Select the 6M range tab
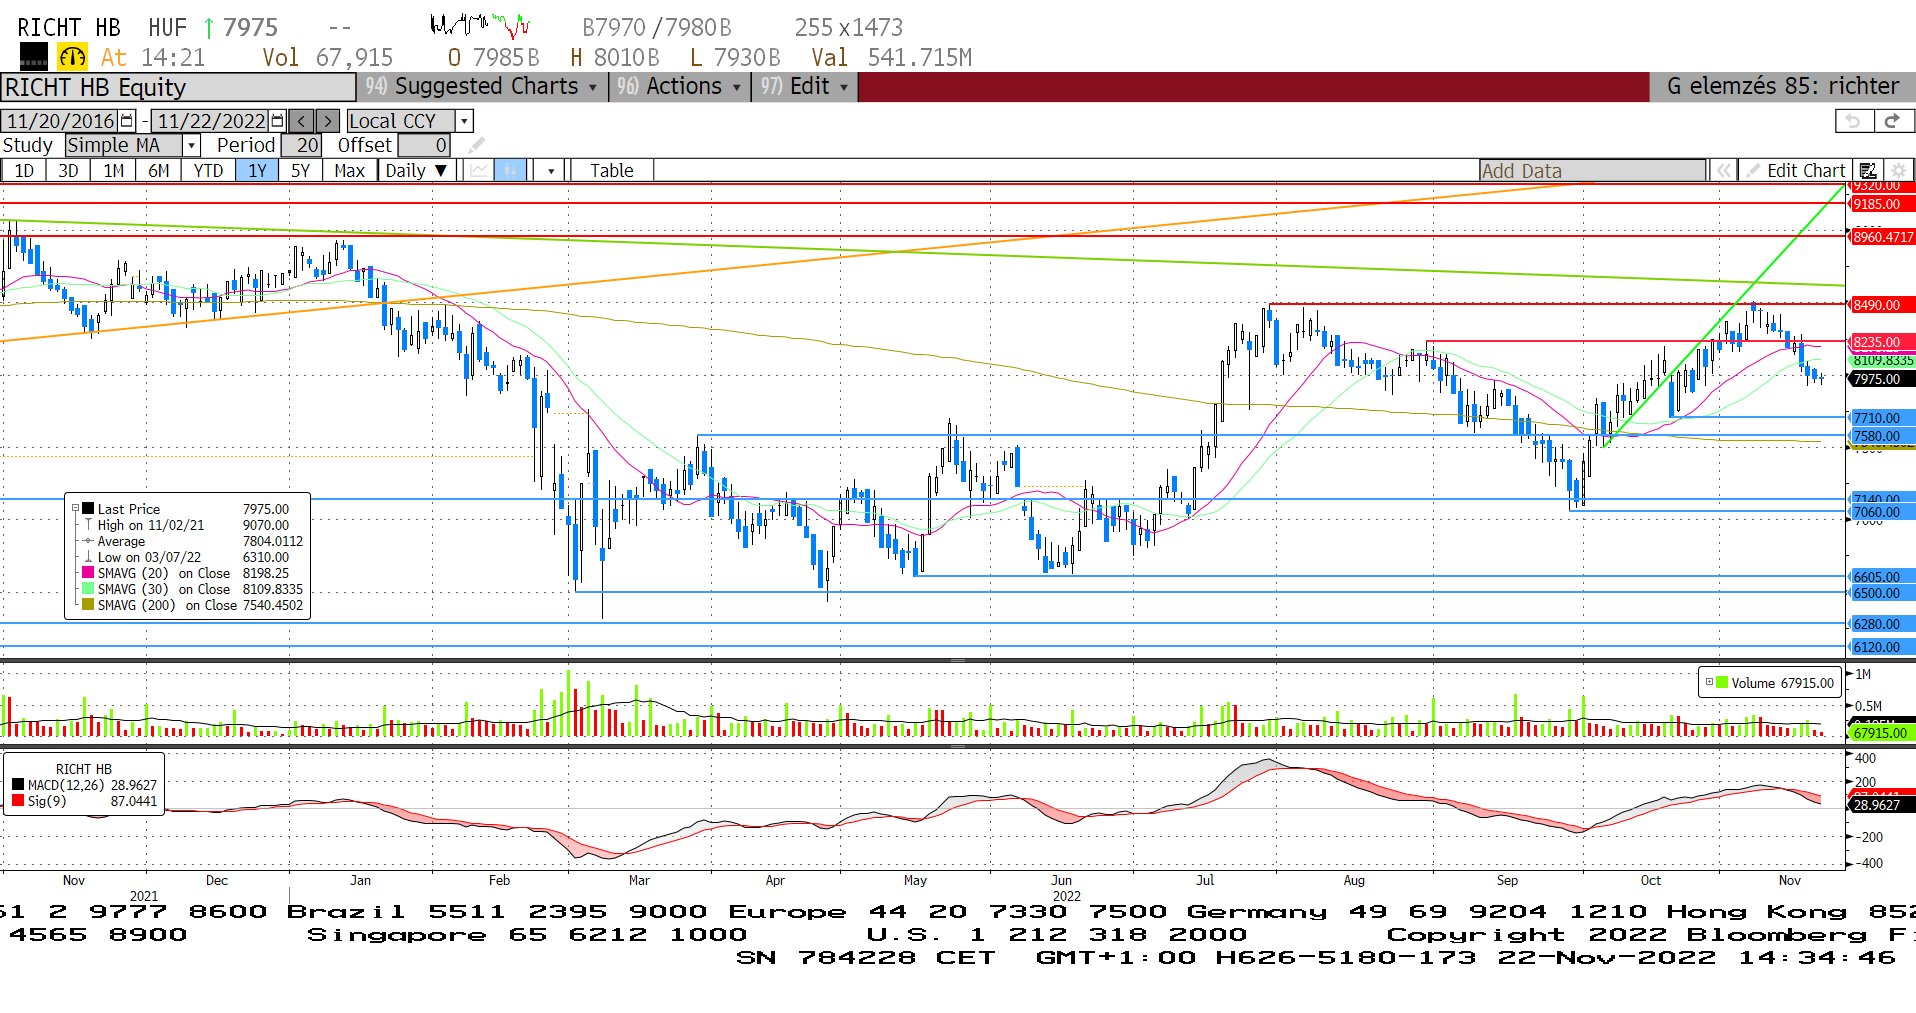 click(158, 171)
